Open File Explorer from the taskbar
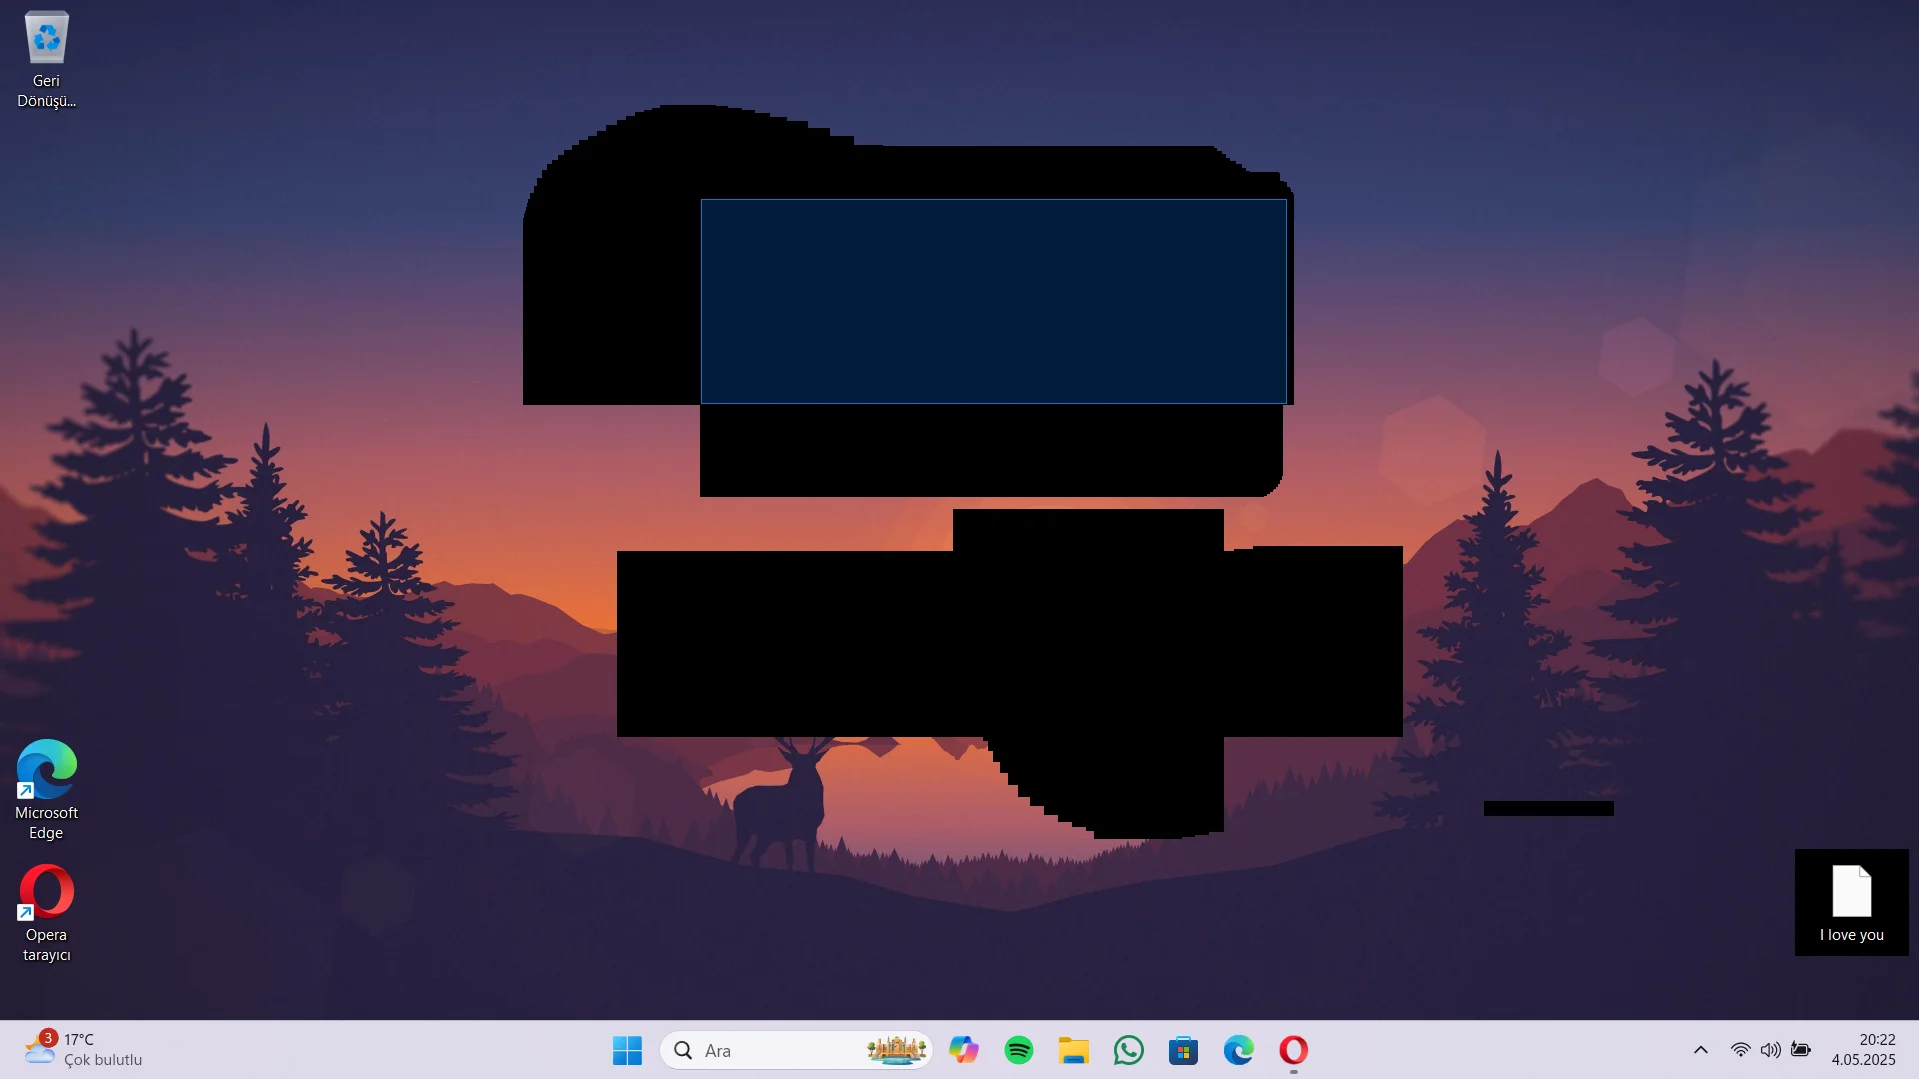This screenshot has height=1079, width=1919. pyautogui.click(x=1073, y=1050)
